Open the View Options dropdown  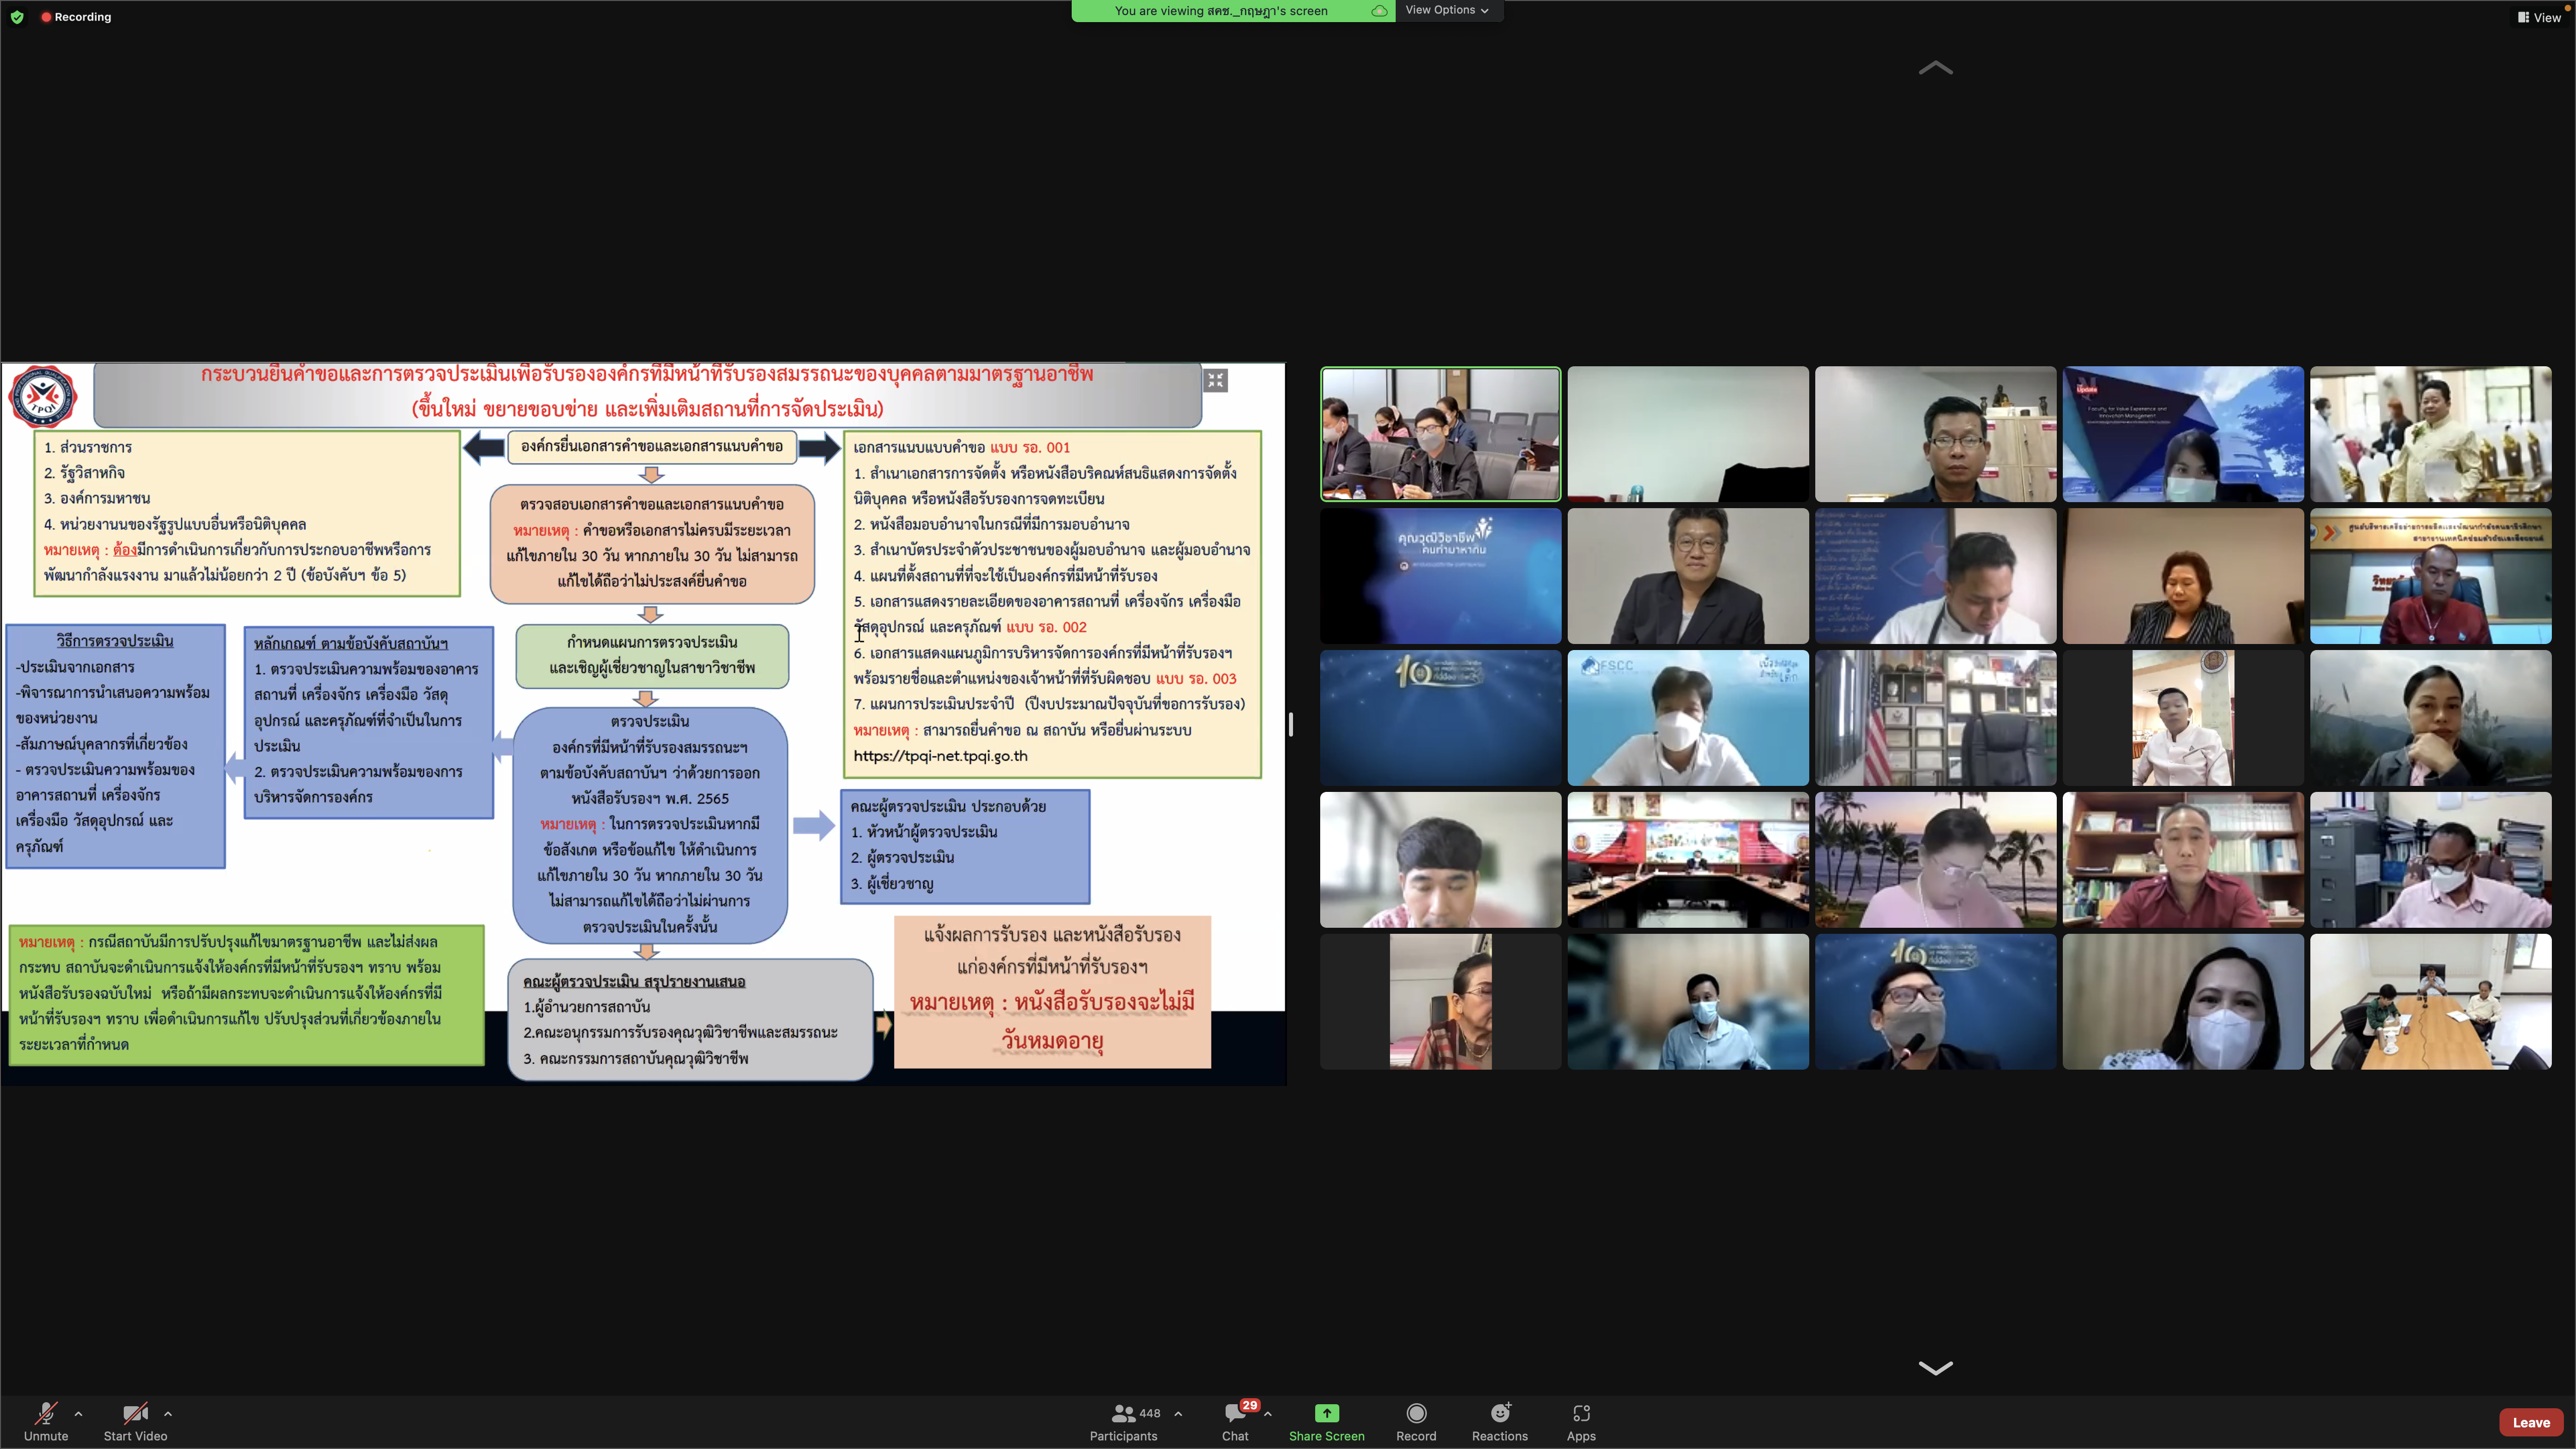(1447, 10)
